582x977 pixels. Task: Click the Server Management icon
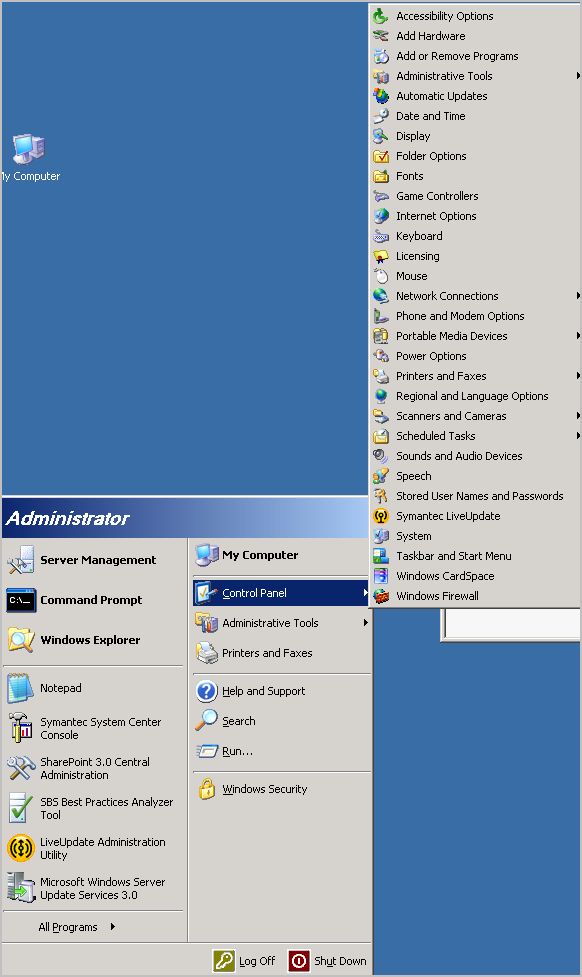[x=21, y=560]
